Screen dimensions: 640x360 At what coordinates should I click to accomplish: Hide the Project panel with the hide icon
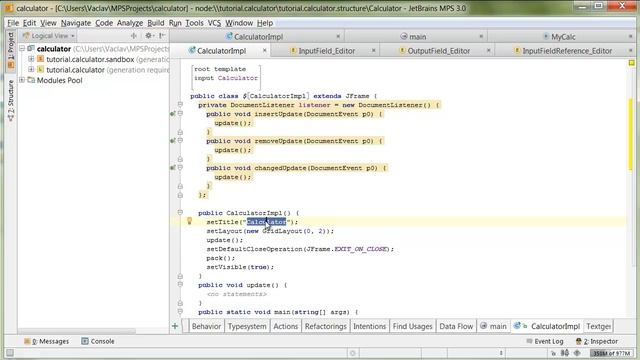[x=162, y=36]
